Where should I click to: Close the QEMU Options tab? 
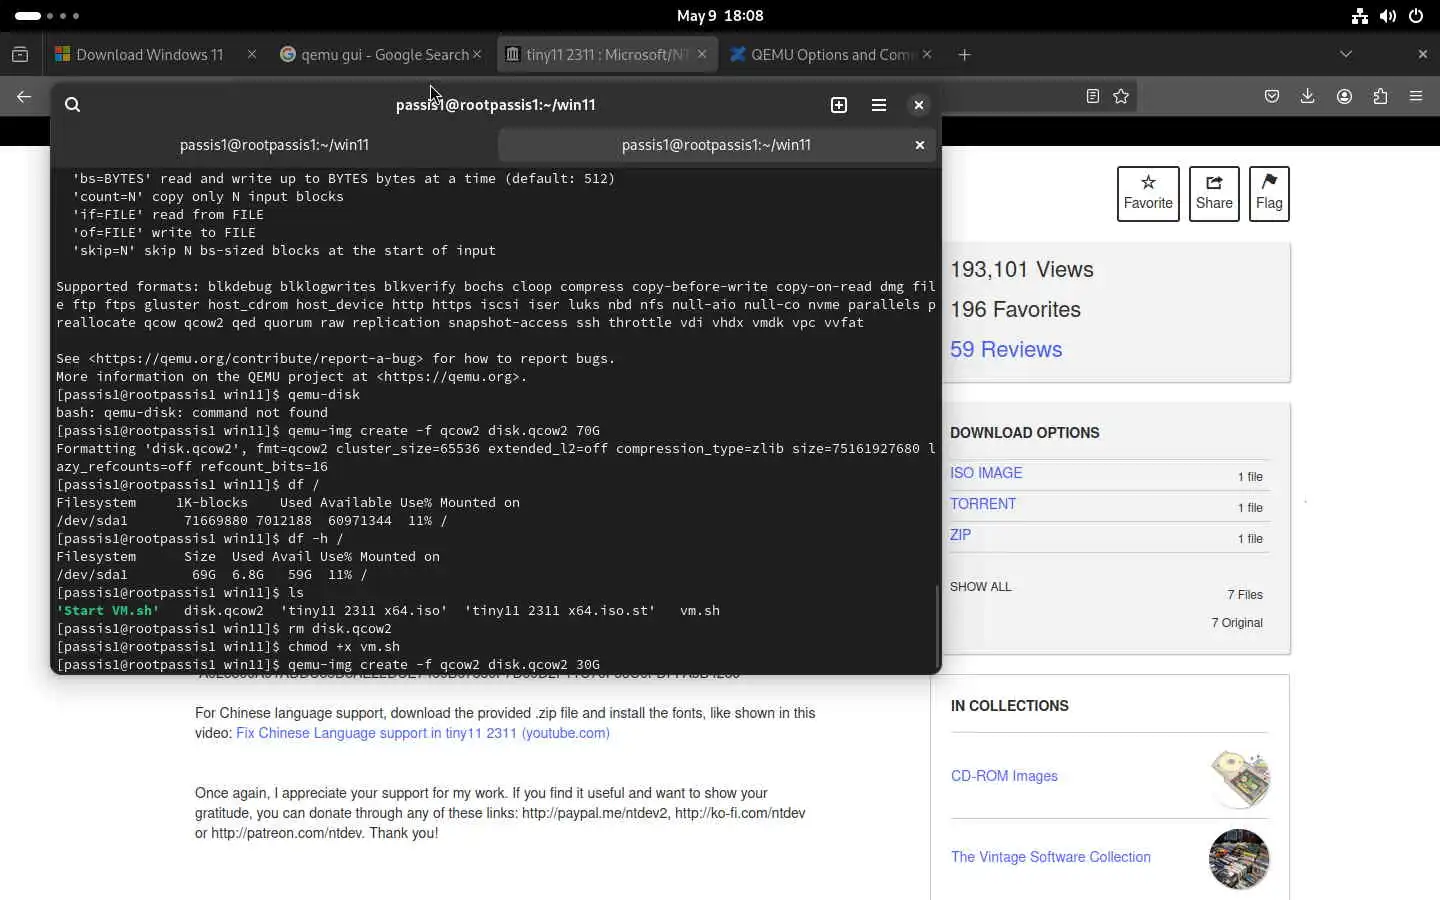tap(927, 55)
